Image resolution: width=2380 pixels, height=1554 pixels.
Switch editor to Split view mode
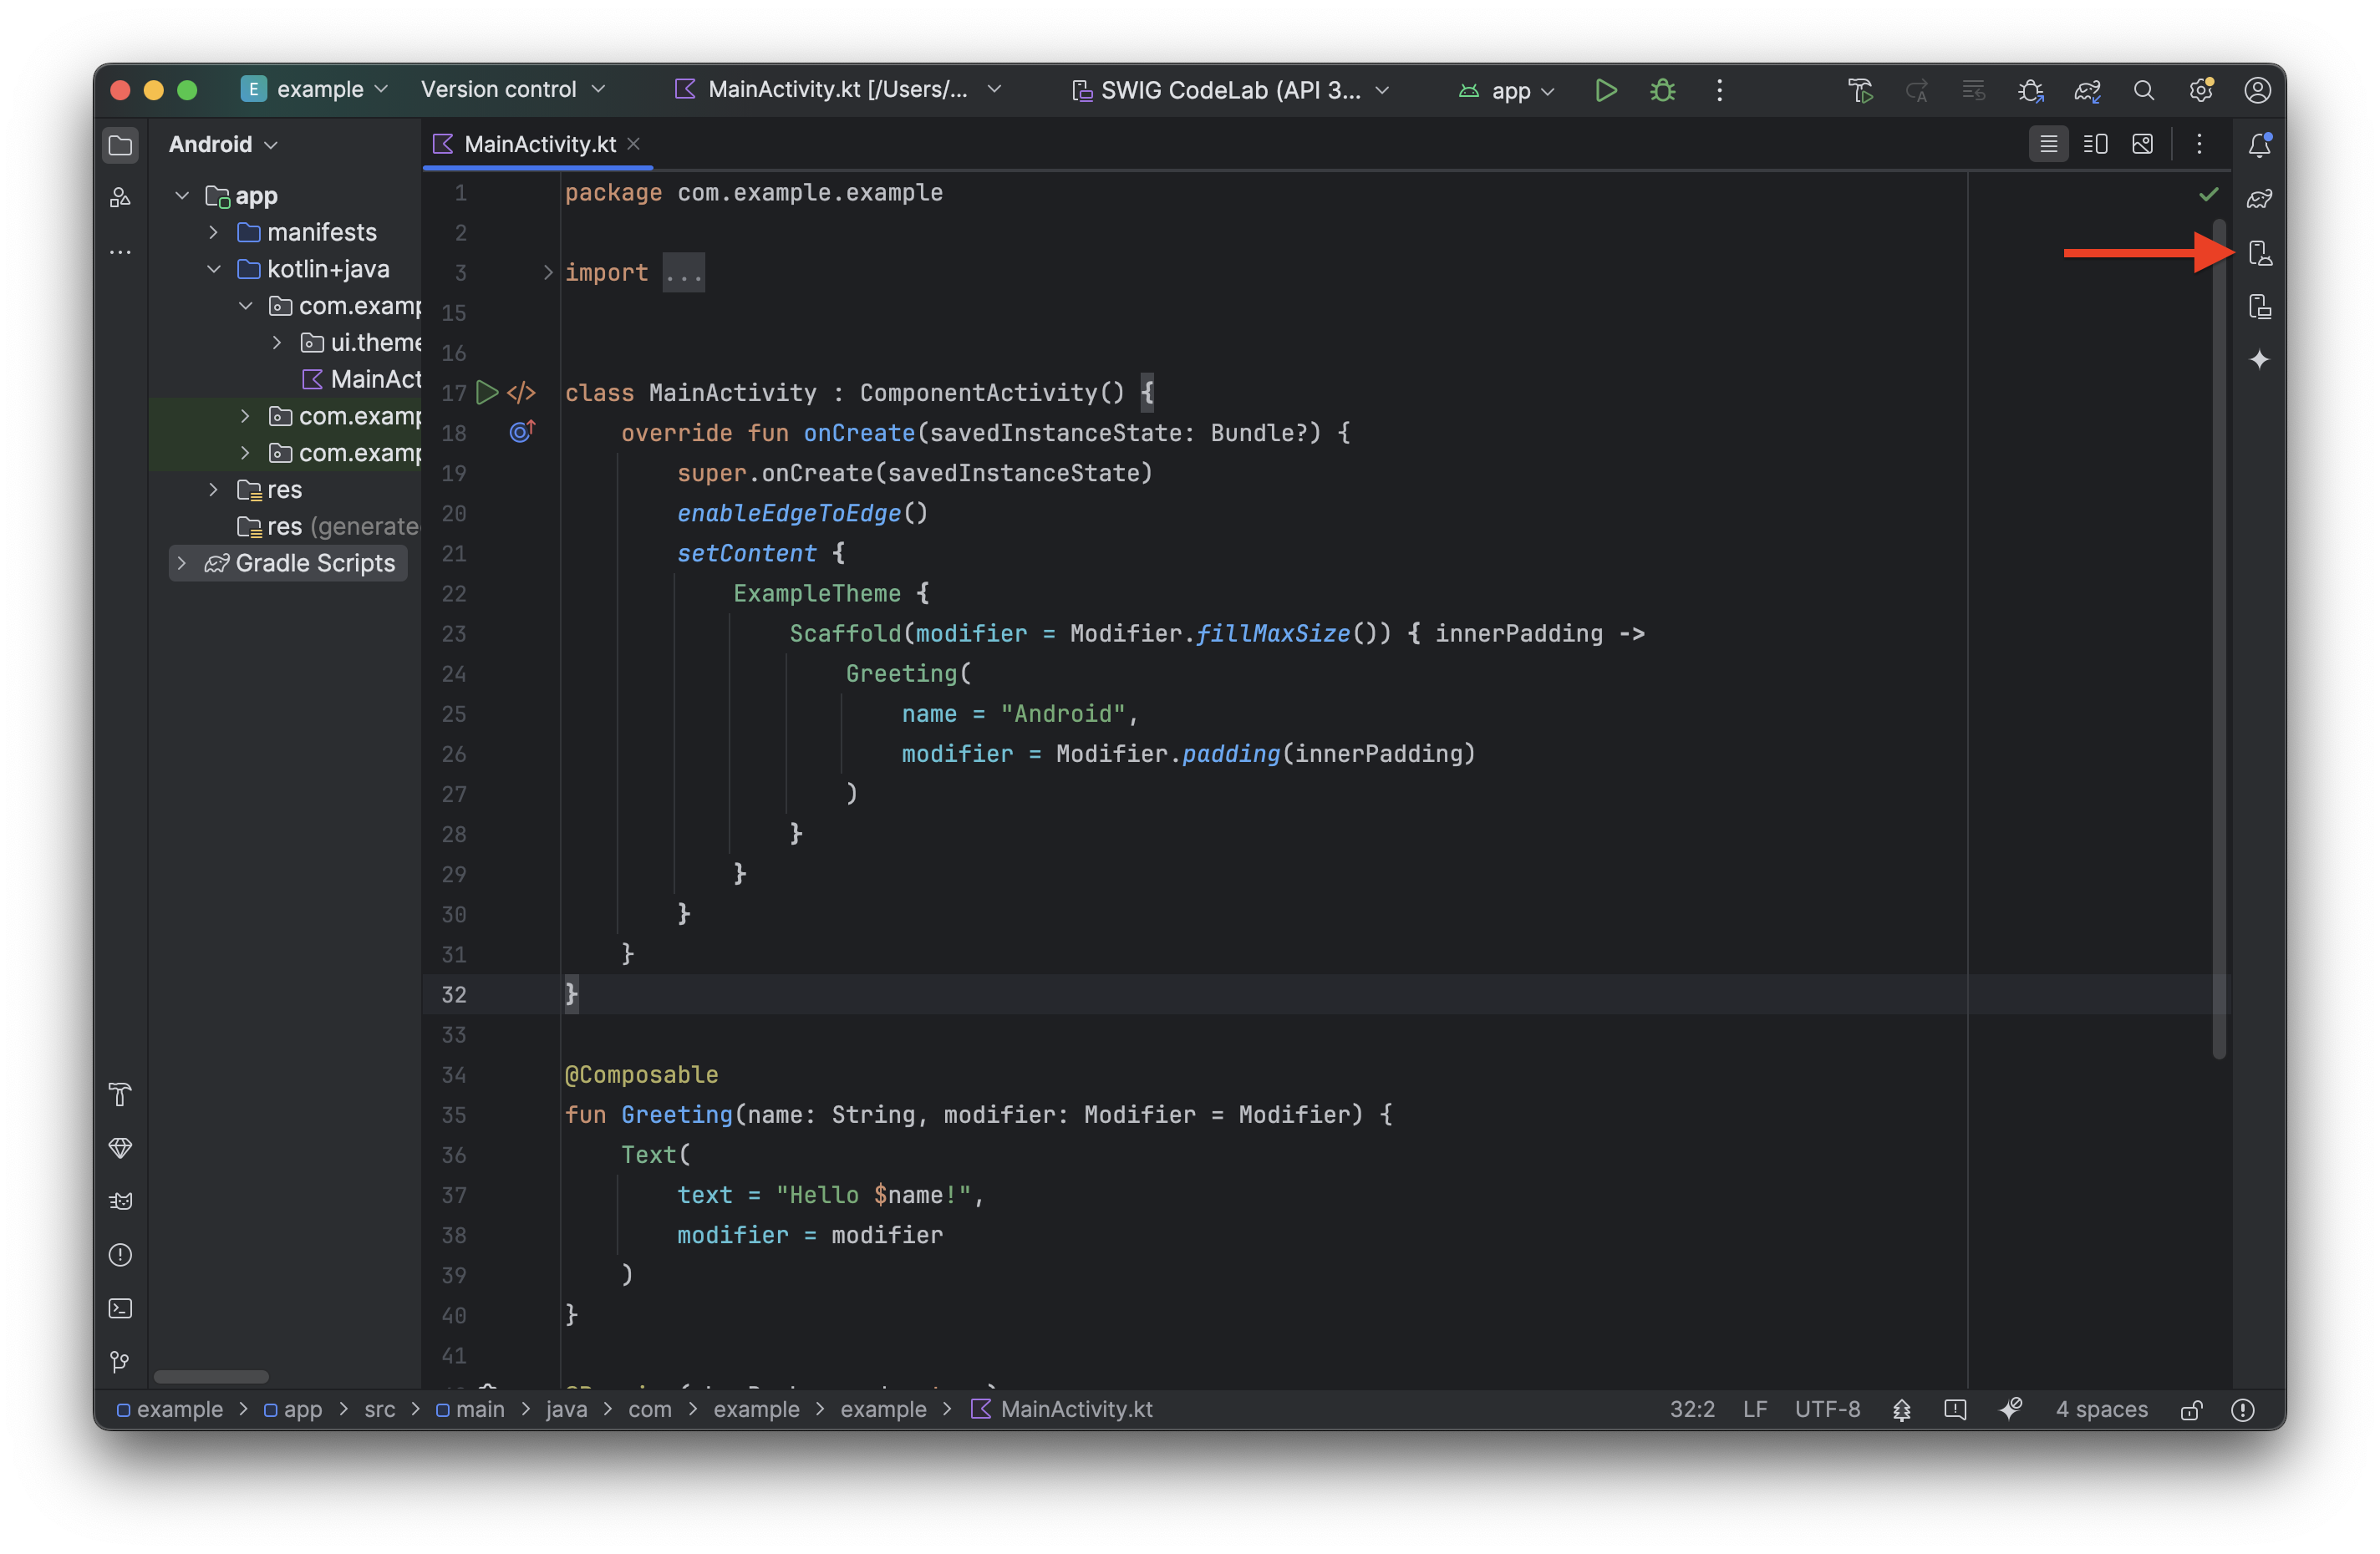pyautogui.click(x=2095, y=144)
